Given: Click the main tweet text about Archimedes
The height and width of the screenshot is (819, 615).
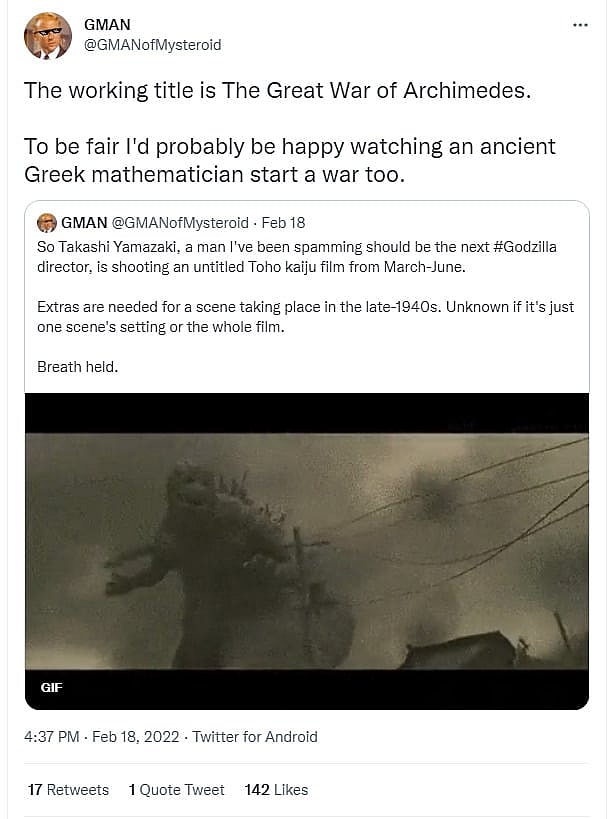Looking at the screenshot, I should click(x=289, y=133).
